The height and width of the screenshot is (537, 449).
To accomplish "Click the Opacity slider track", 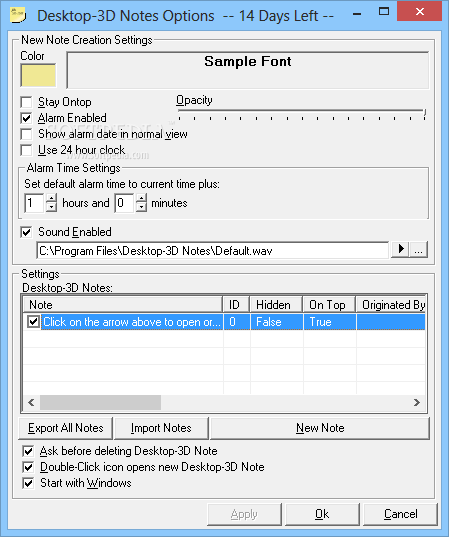I will 301,111.
